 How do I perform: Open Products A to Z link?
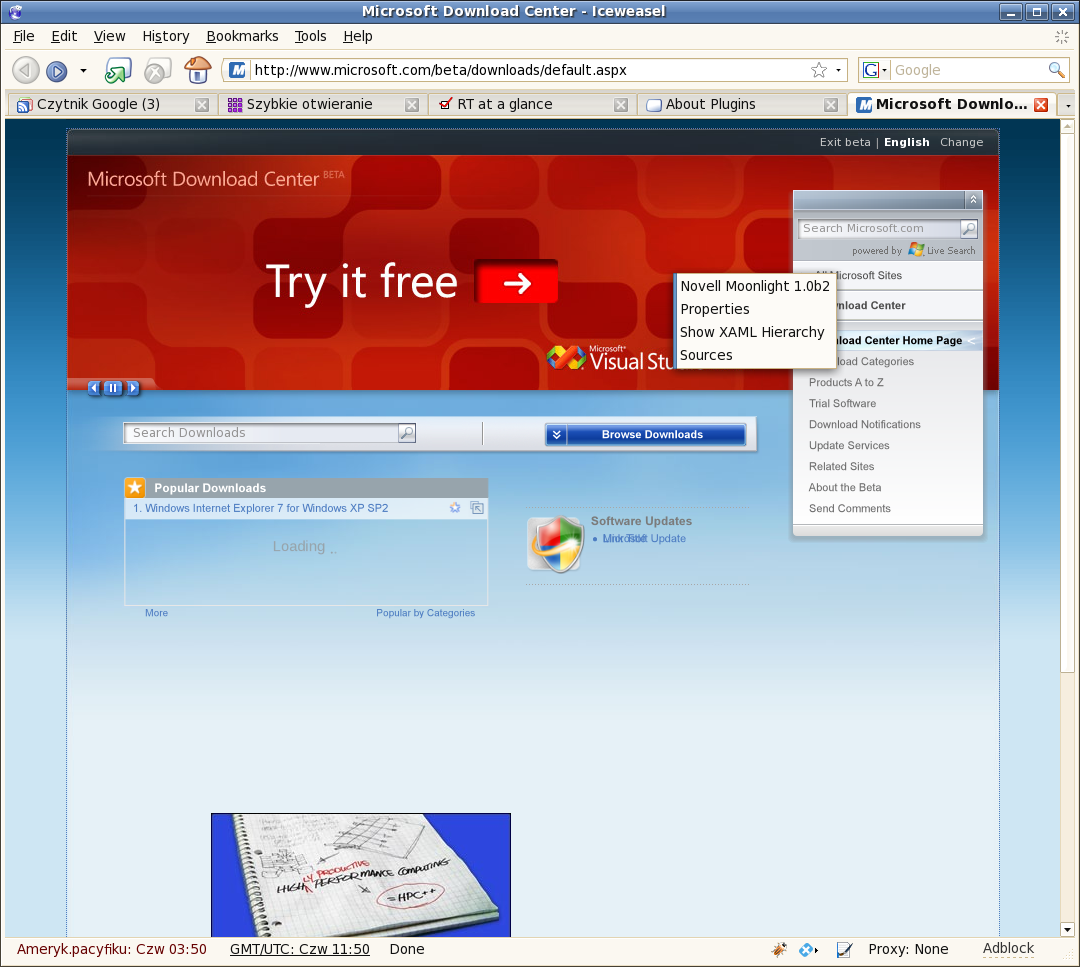846,382
